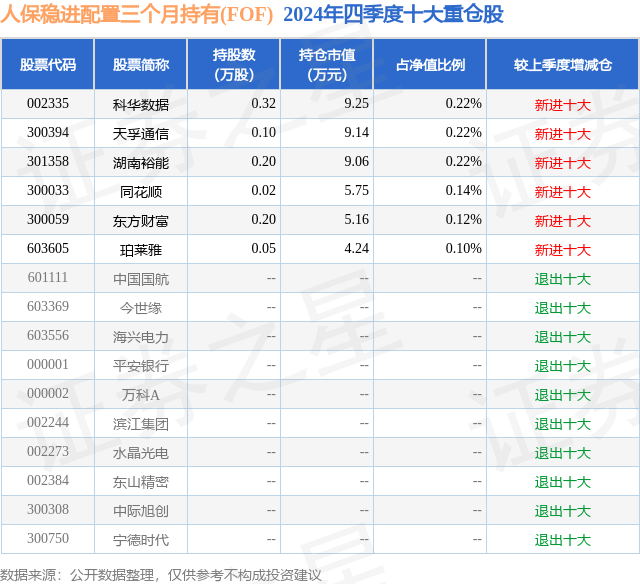Select stock code 002384
Screen dimensions: 640x584
[x=48, y=480]
